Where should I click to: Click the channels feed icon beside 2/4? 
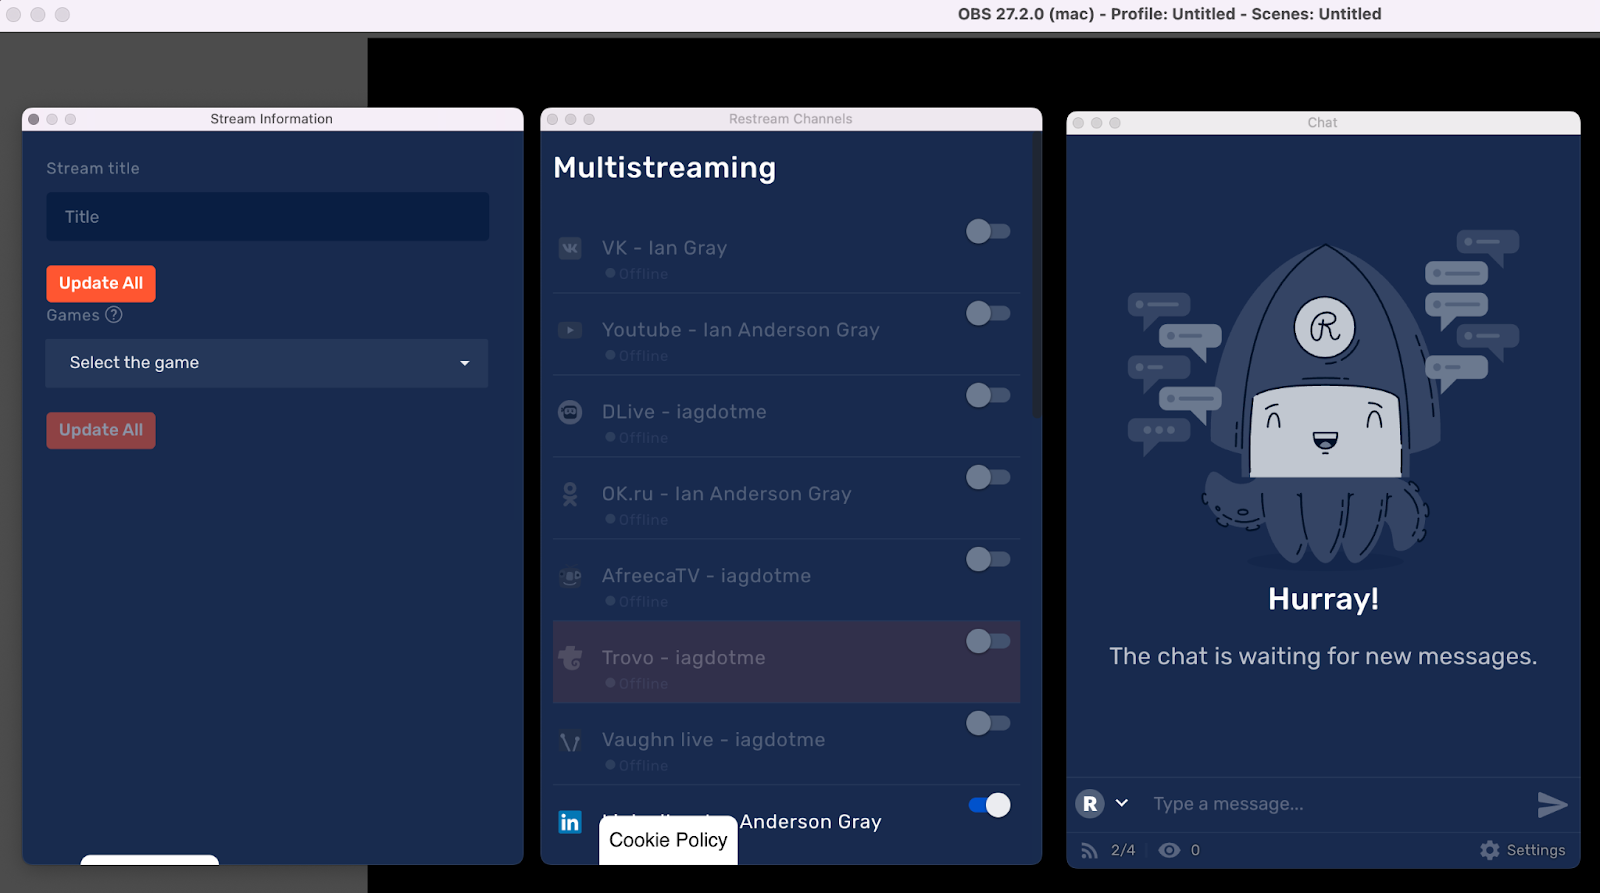point(1089,850)
